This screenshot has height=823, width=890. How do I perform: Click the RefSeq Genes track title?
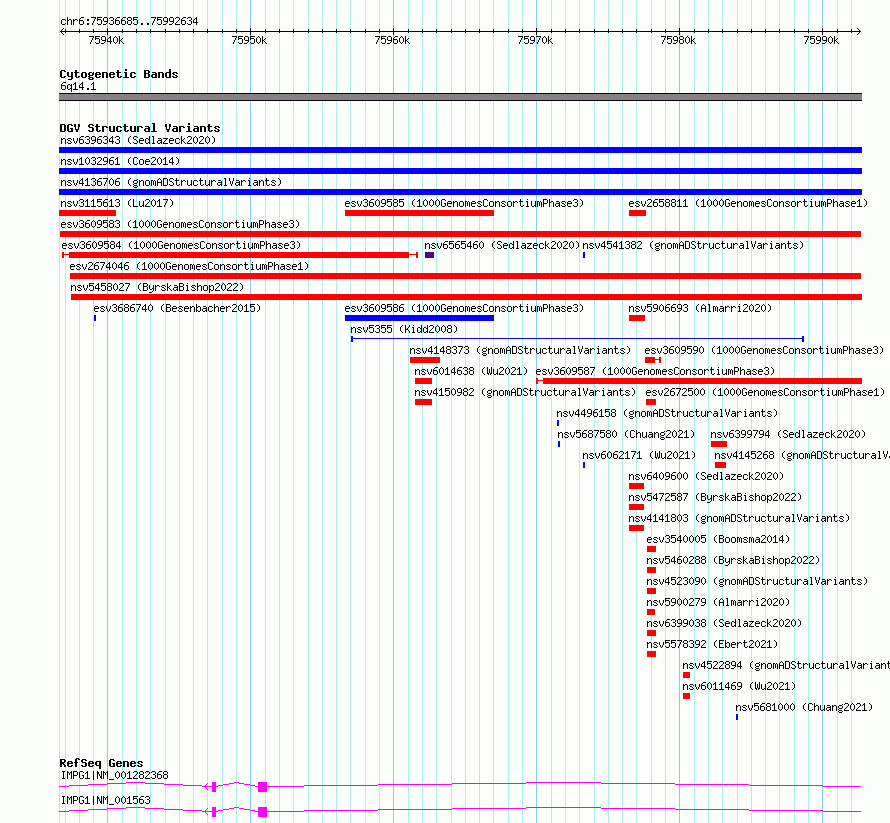coord(101,763)
